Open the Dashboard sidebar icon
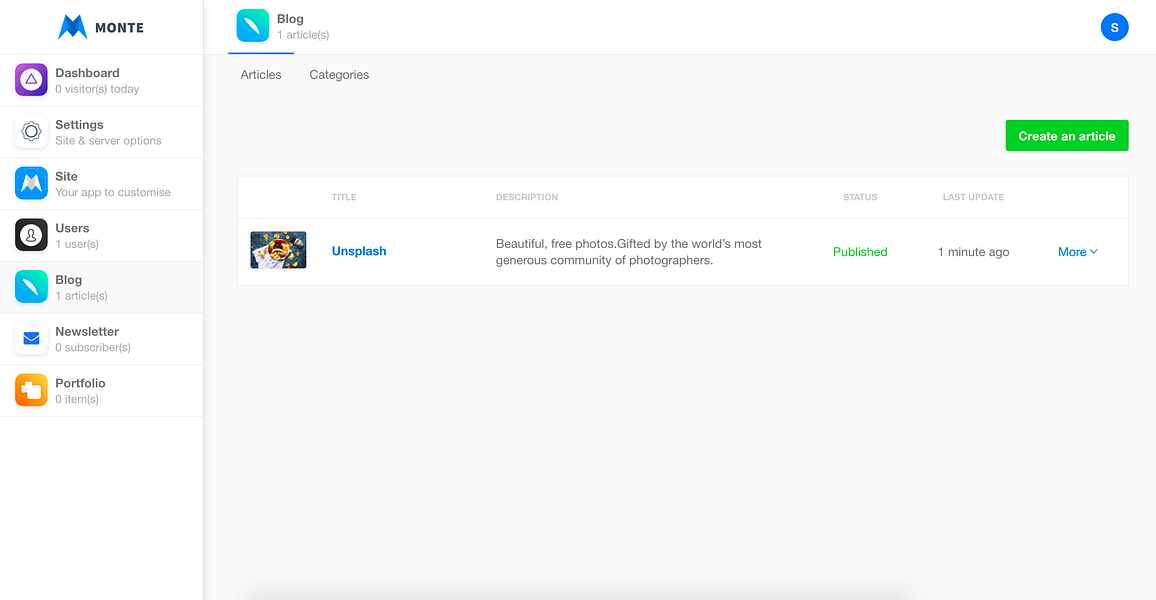 [31, 80]
